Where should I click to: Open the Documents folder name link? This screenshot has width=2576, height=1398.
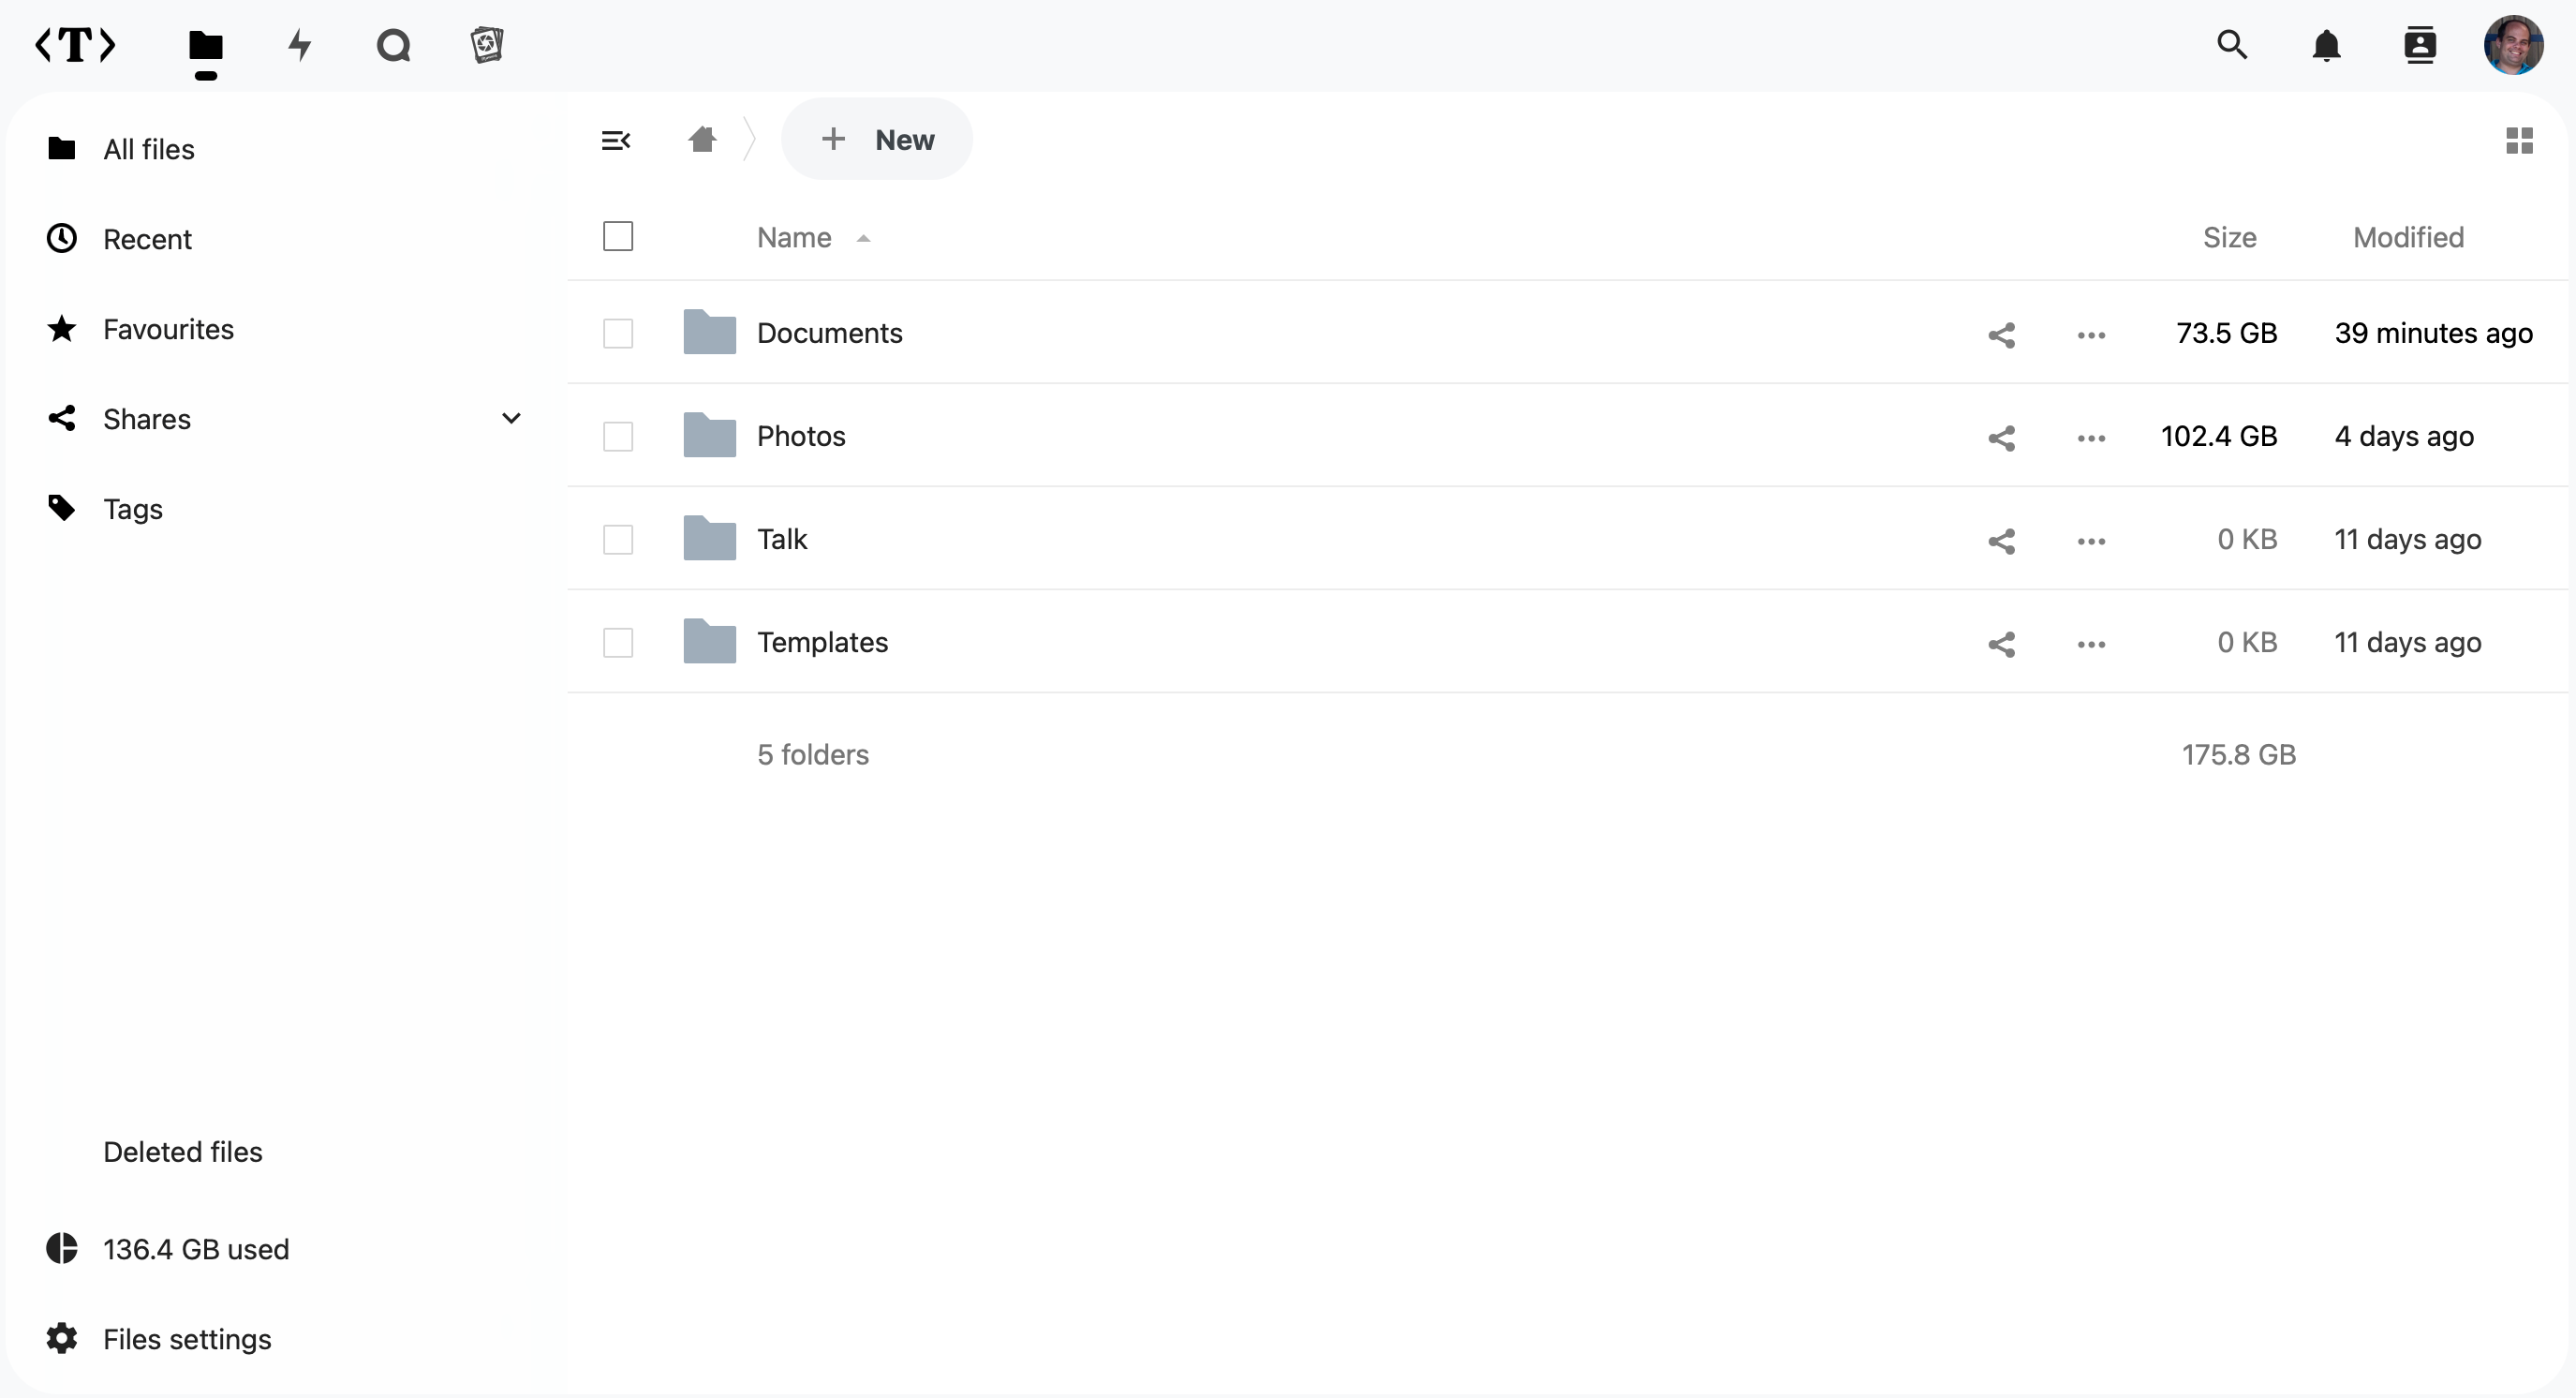[x=829, y=333]
